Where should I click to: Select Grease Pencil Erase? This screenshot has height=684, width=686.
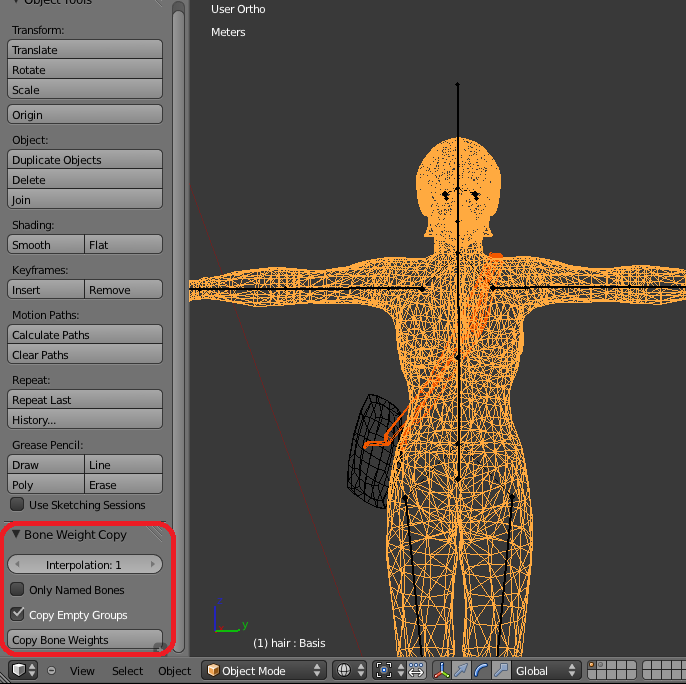tap(123, 484)
